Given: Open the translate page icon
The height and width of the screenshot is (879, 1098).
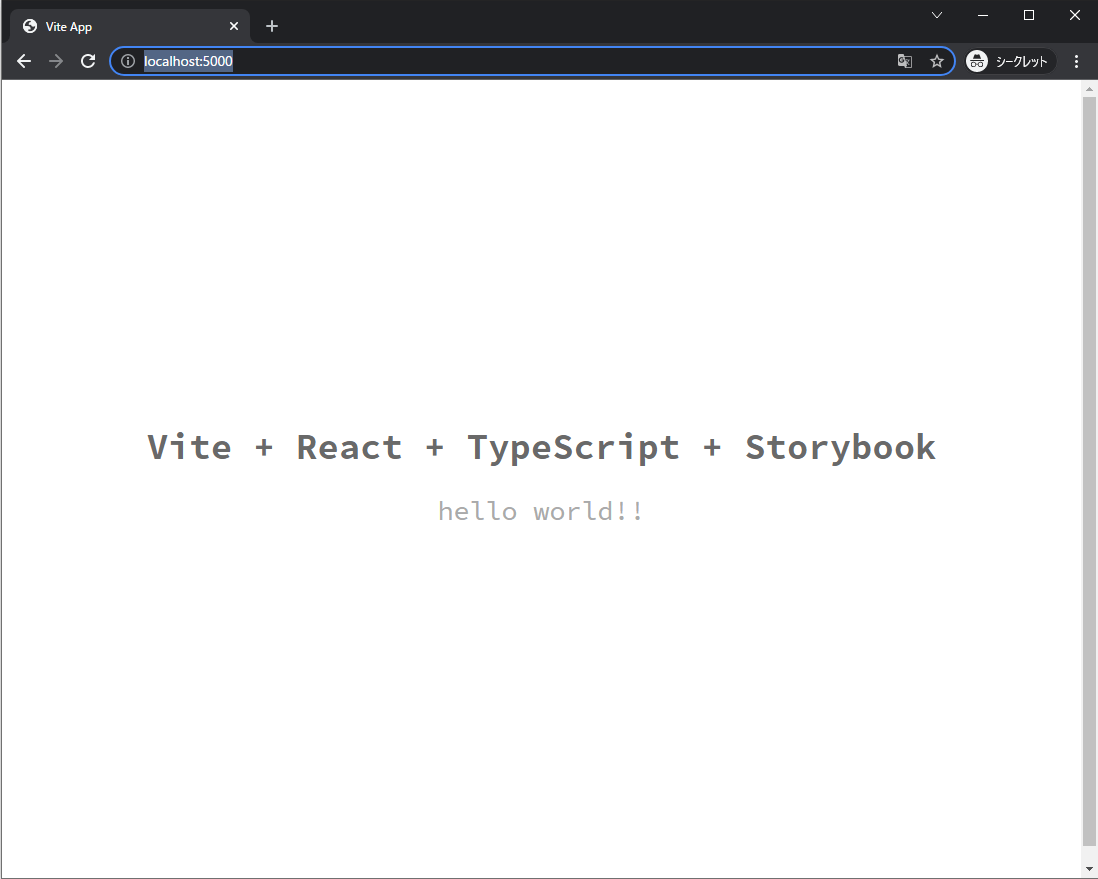Looking at the screenshot, I should pos(905,61).
